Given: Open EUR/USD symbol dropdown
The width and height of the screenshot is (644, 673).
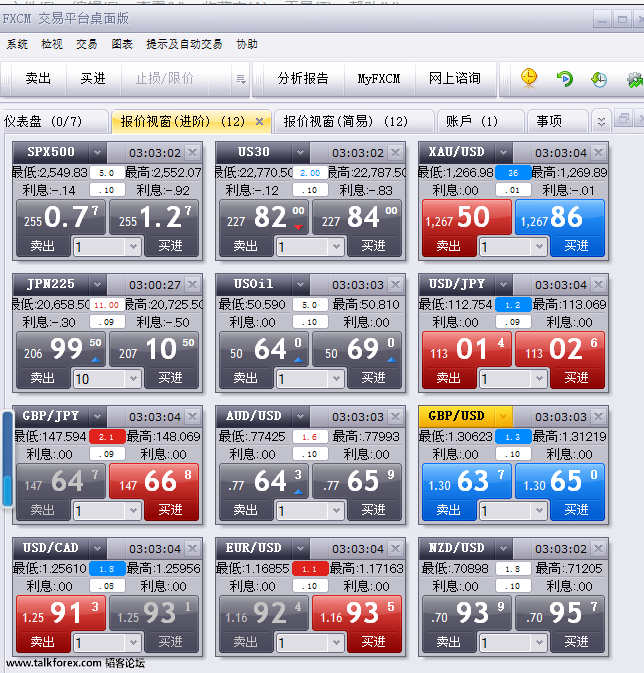Looking at the screenshot, I should pyautogui.click(x=300, y=549).
